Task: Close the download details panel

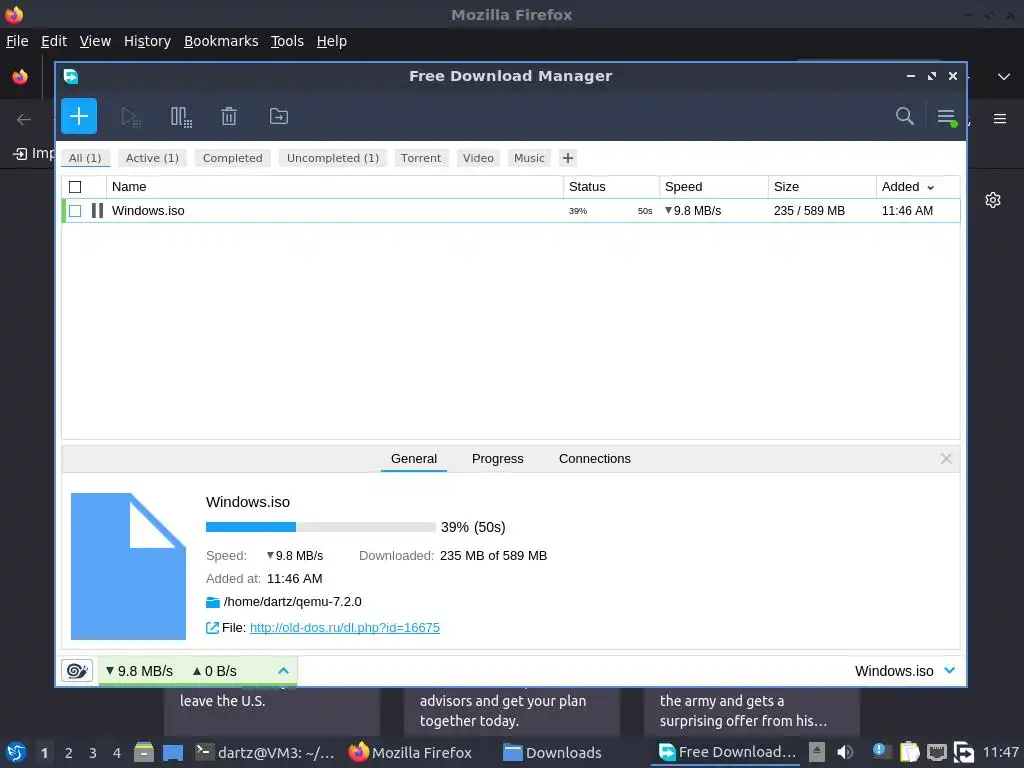Action: point(946,458)
